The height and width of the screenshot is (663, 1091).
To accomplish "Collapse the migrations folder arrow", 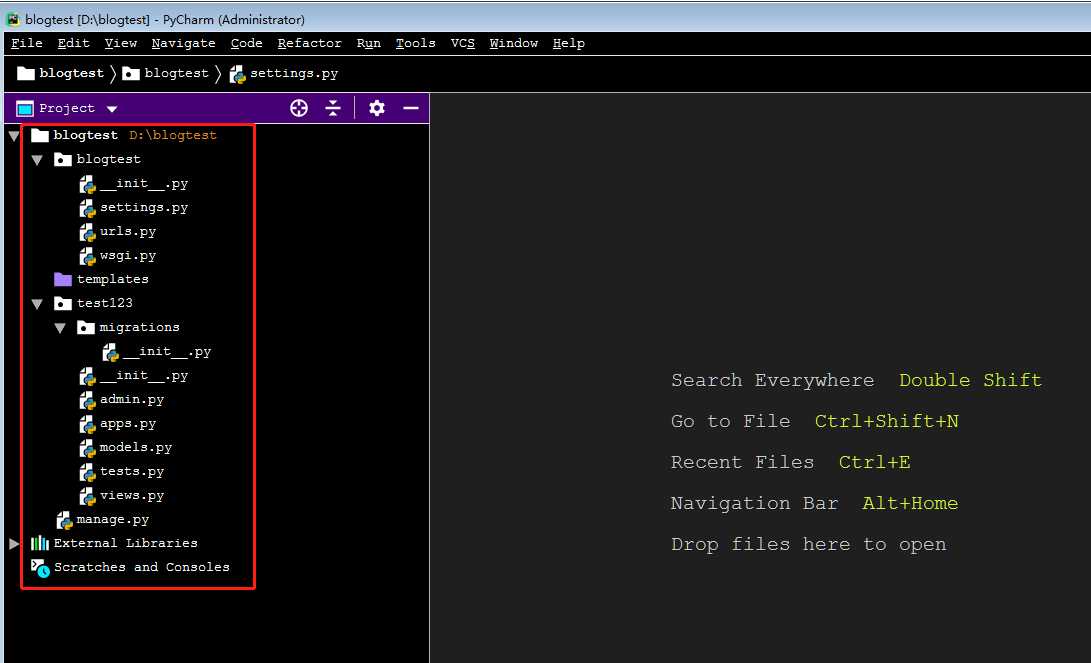I will pyautogui.click(x=61, y=328).
